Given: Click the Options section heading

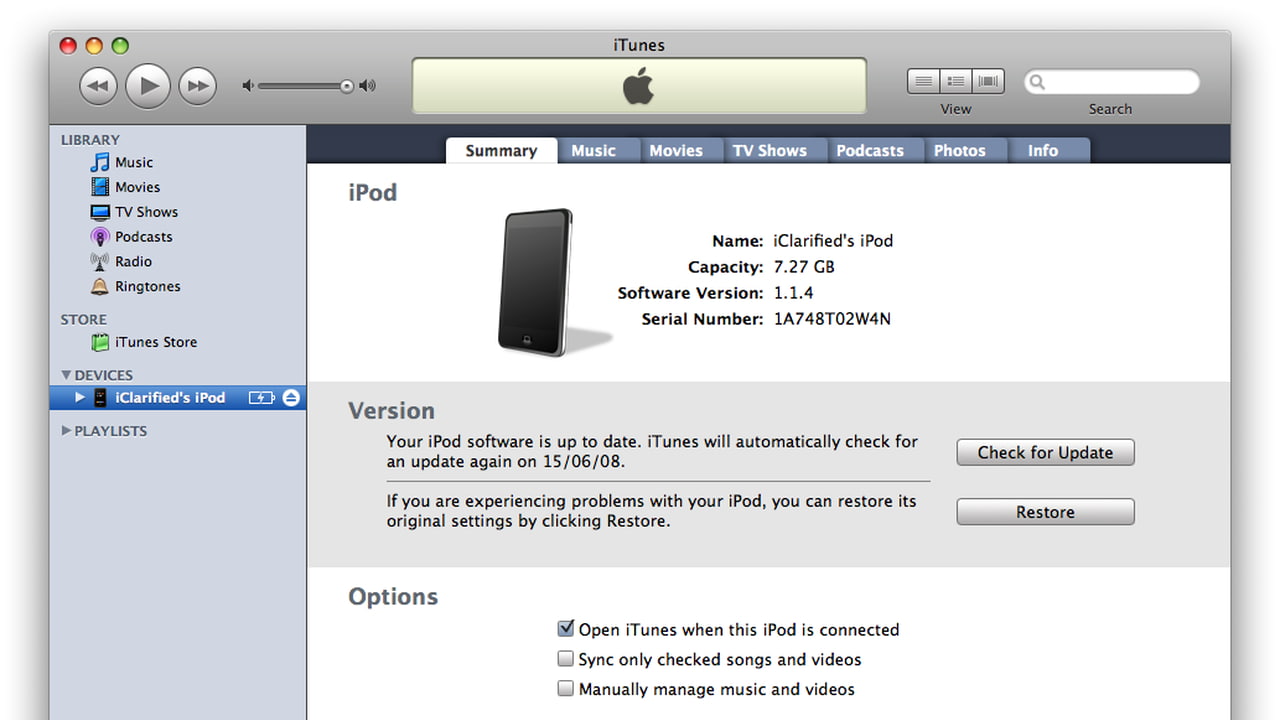Looking at the screenshot, I should pyautogui.click(x=393, y=597).
